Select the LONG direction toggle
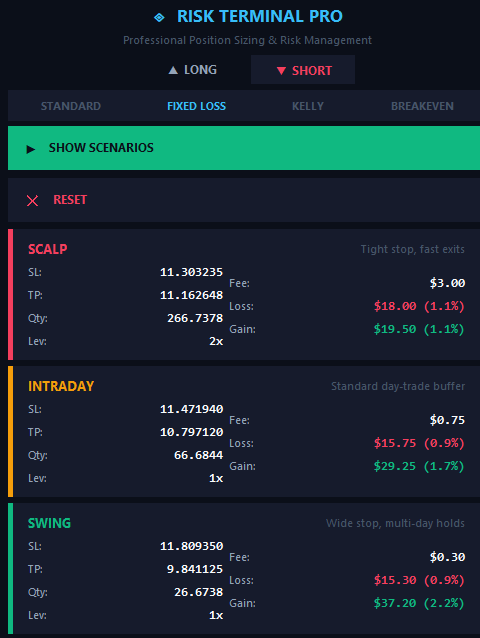The image size is (480, 638). tap(192, 70)
